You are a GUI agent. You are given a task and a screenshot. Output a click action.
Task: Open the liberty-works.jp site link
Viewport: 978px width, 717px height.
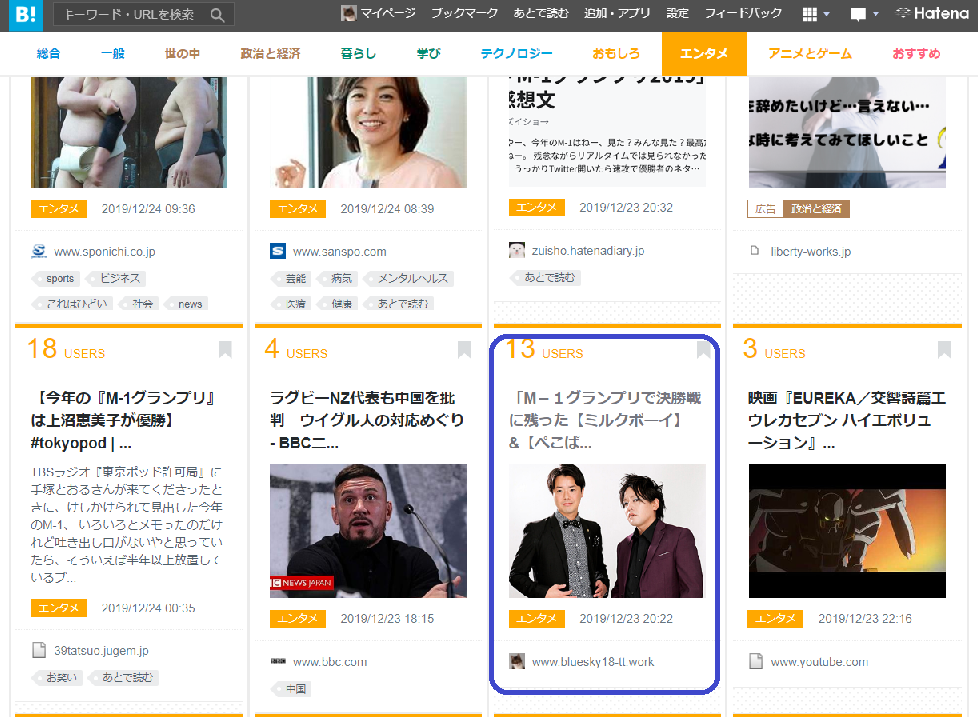[810, 252]
